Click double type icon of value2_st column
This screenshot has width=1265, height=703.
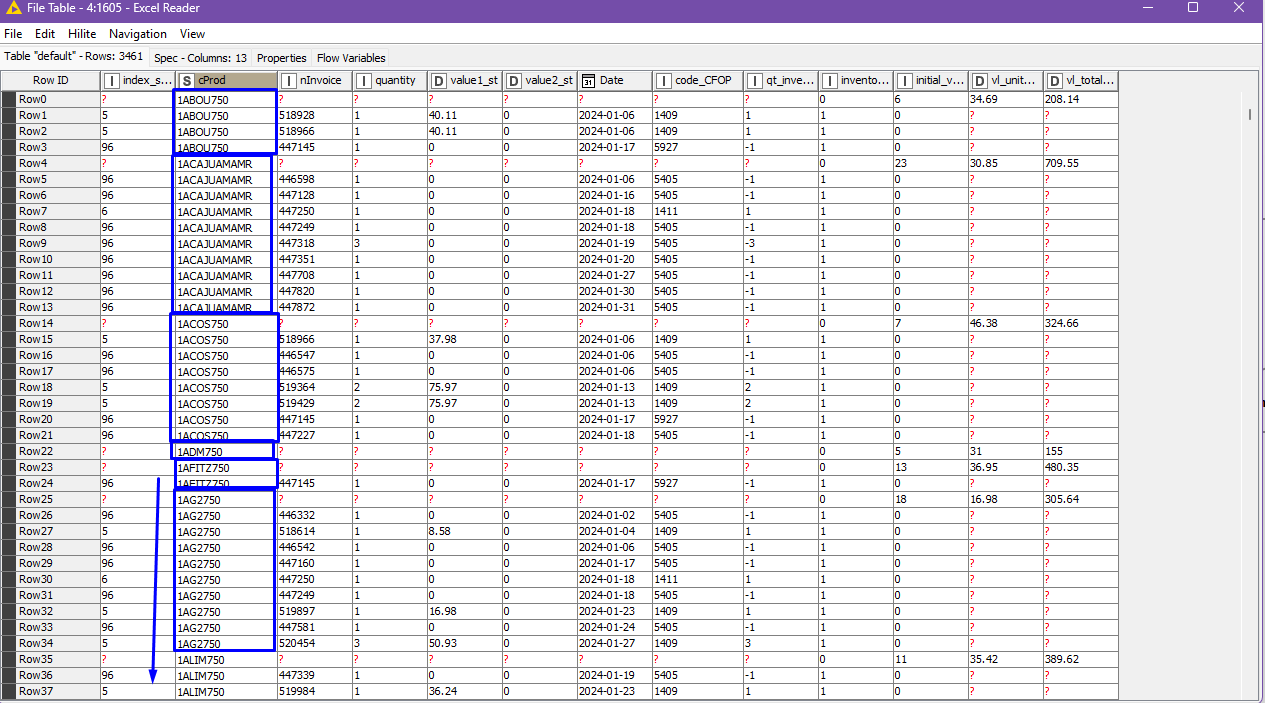point(513,80)
